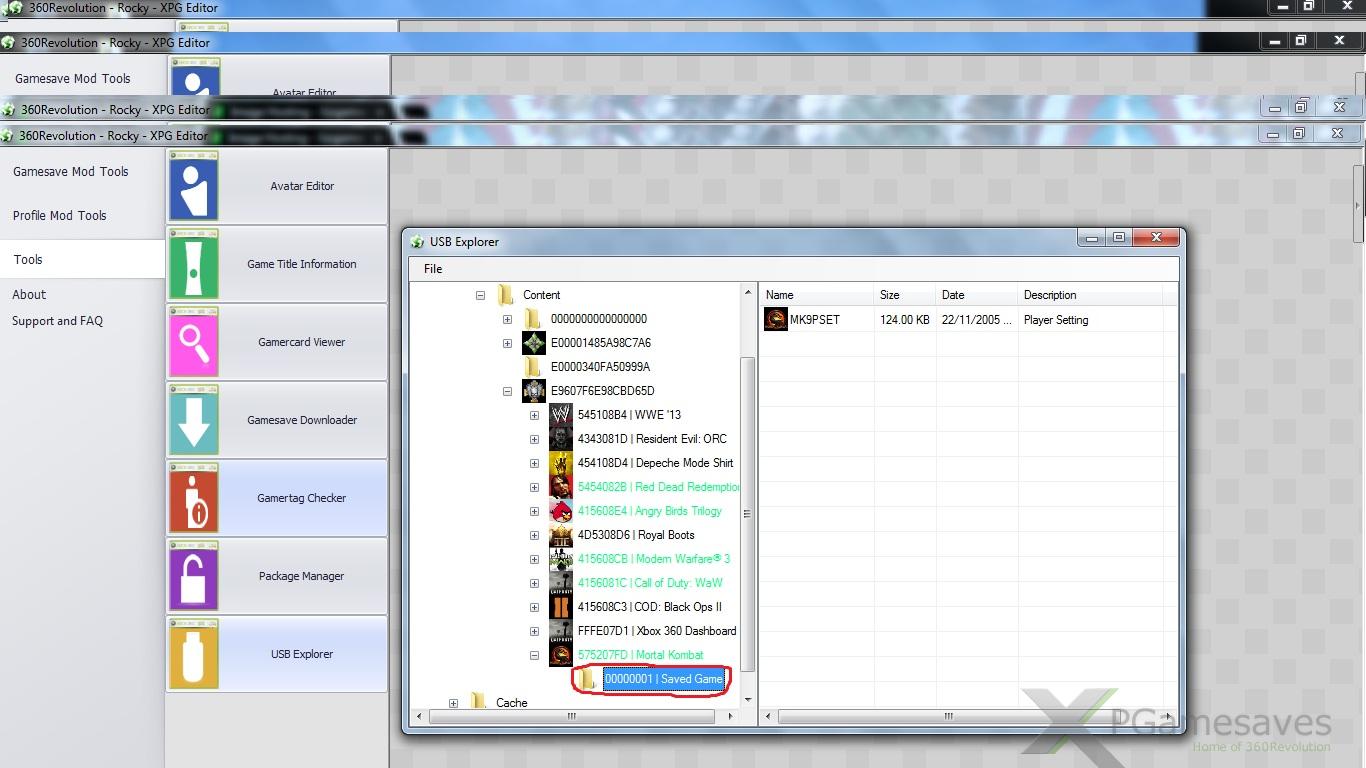Expand the WWE '13 tree node

pyautogui.click(x=534, y=415)
